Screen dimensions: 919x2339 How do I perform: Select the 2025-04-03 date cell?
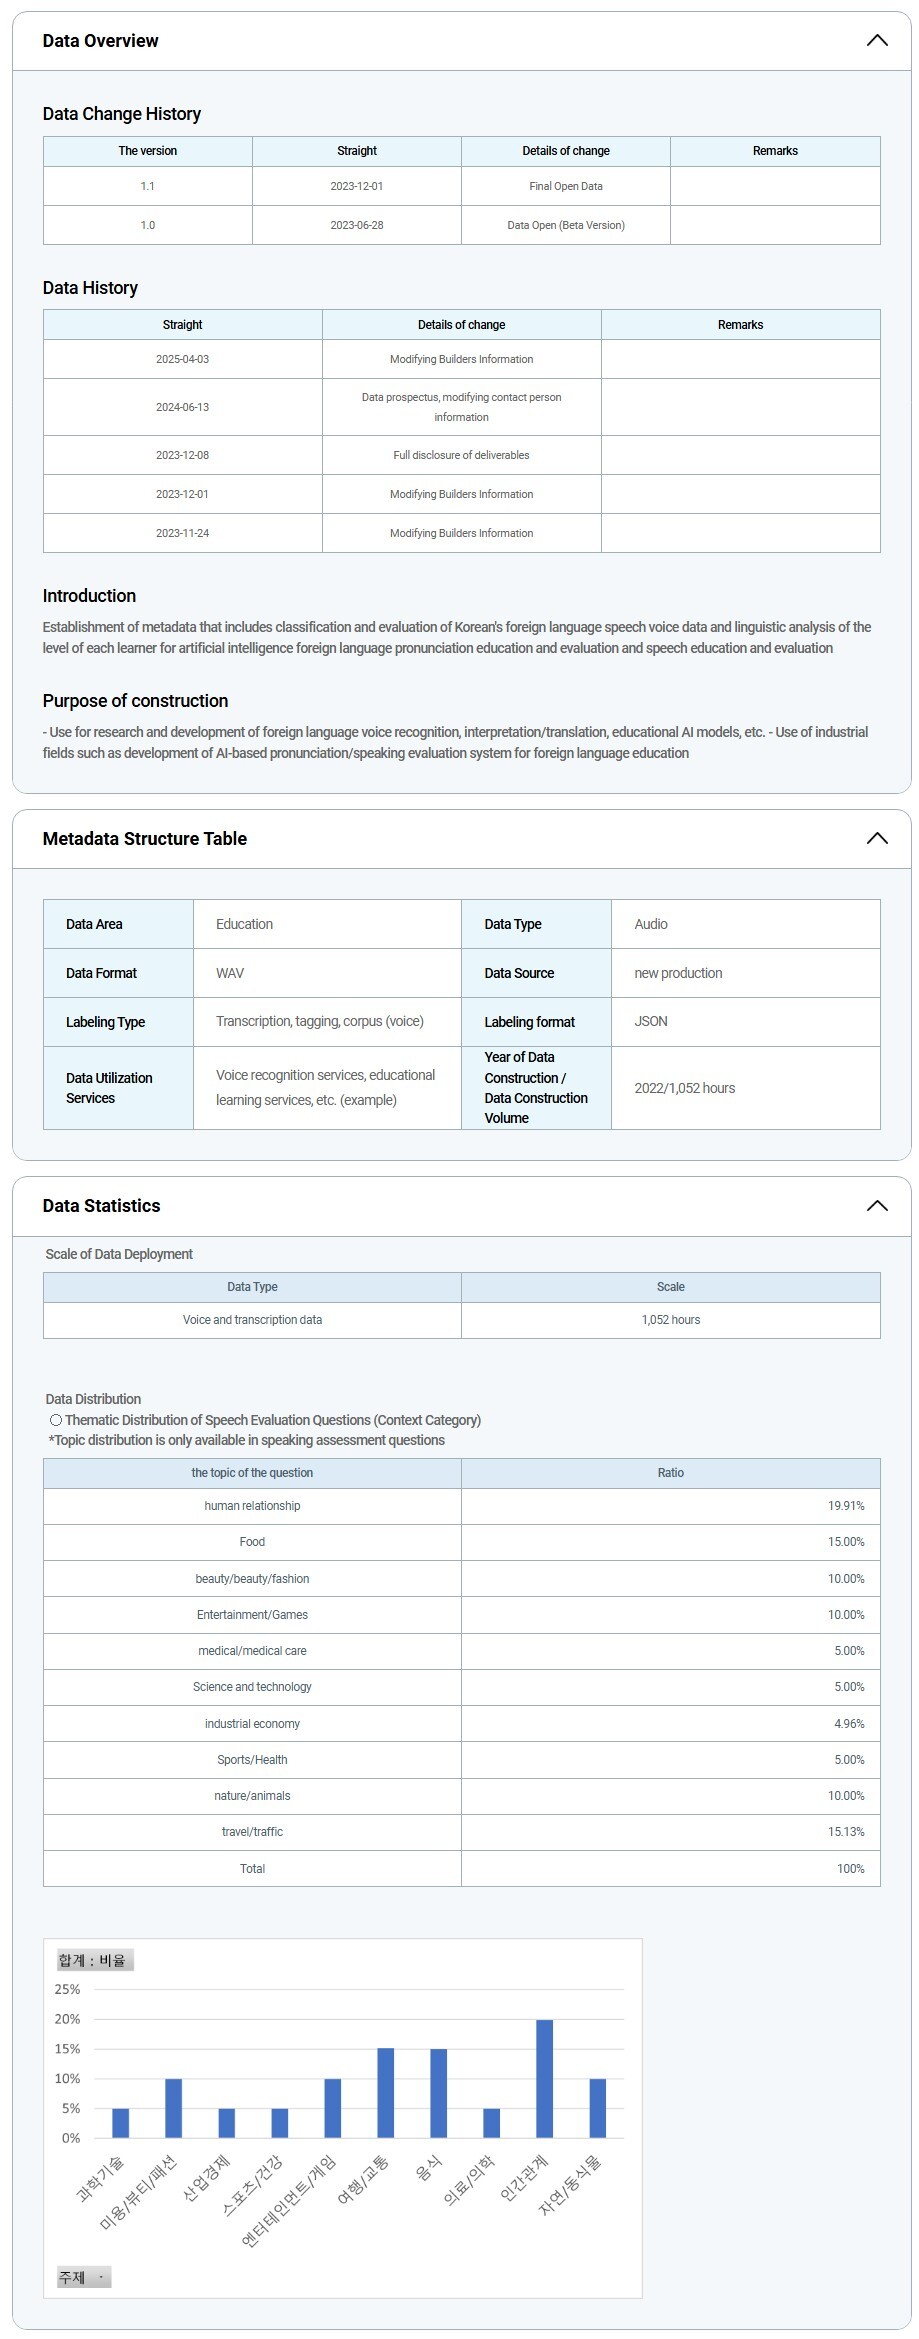pyautogui.click(x=182, y=359)
